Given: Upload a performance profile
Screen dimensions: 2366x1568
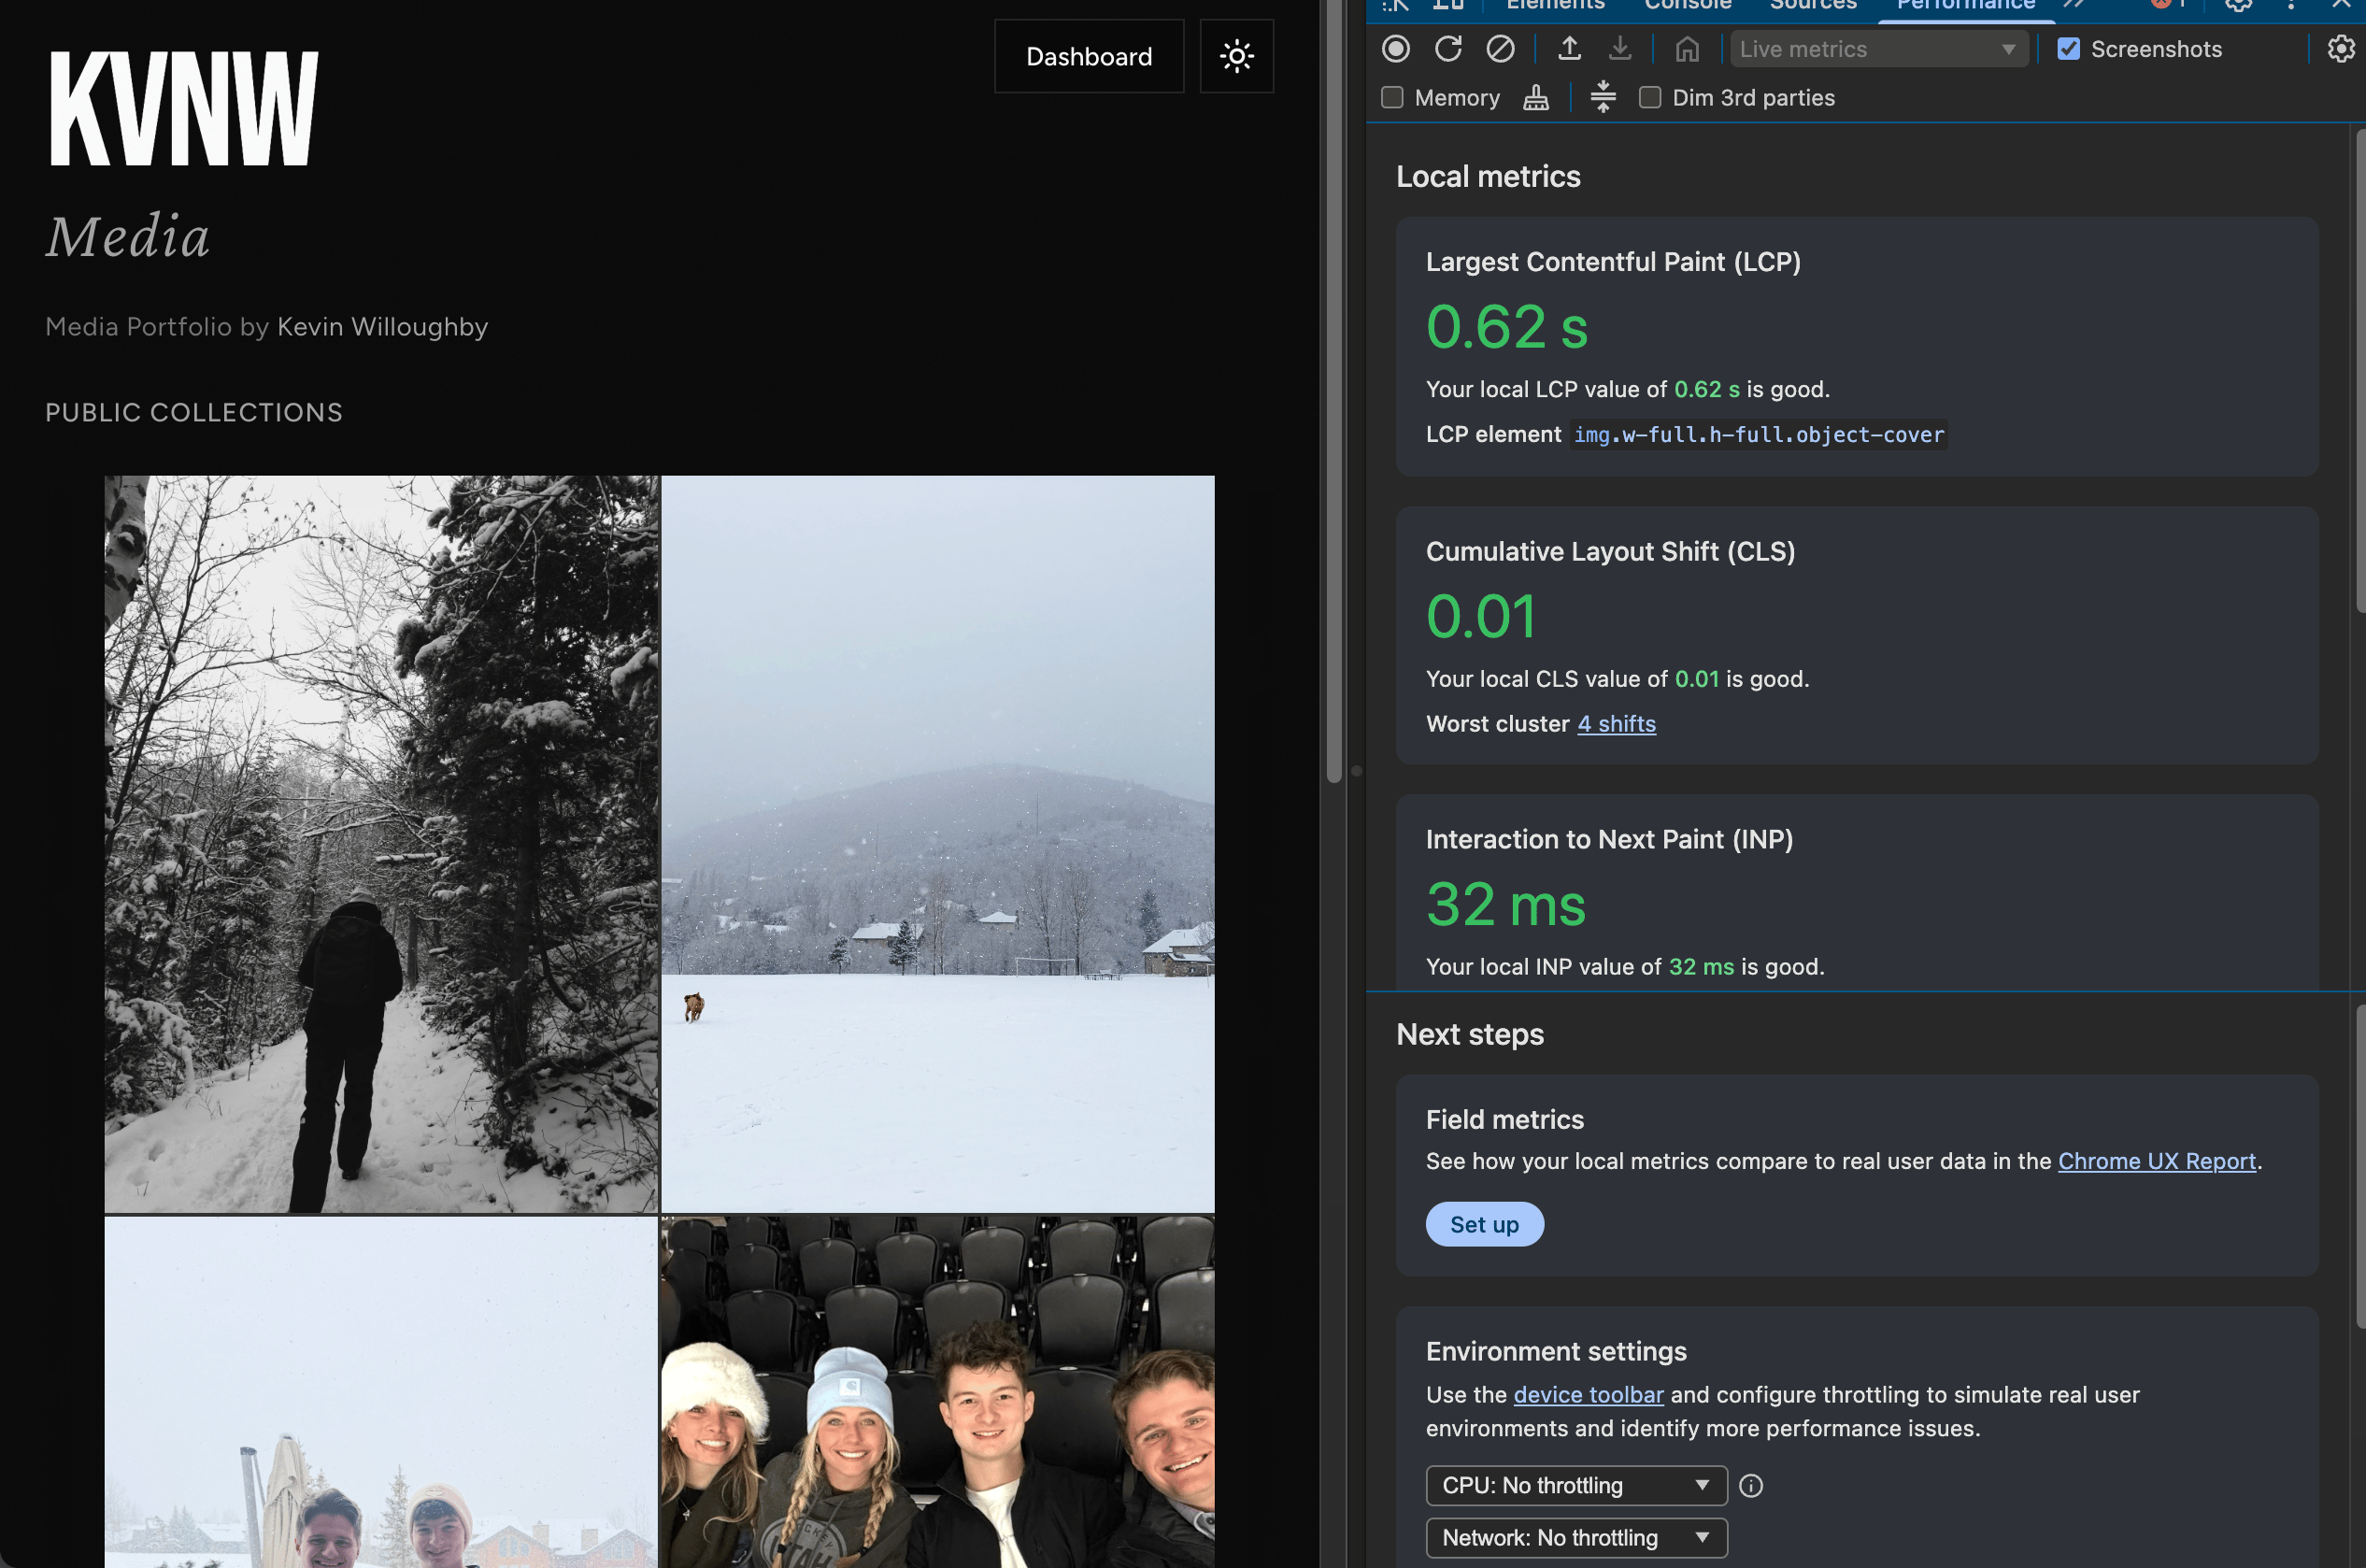Looking at the screenshot, I should point(1569,49).
